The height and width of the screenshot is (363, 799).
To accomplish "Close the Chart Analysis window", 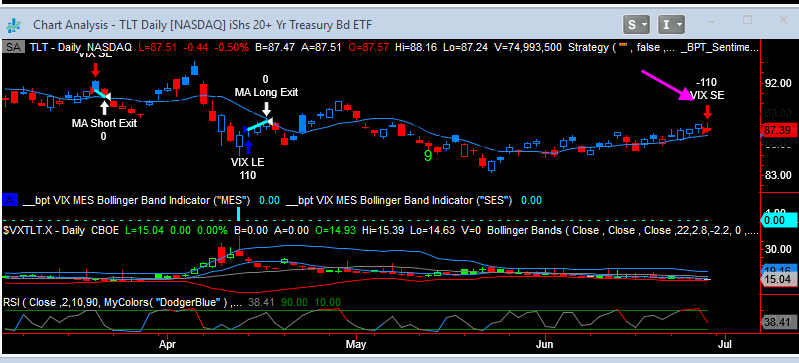I will click(x=783, y=20).
